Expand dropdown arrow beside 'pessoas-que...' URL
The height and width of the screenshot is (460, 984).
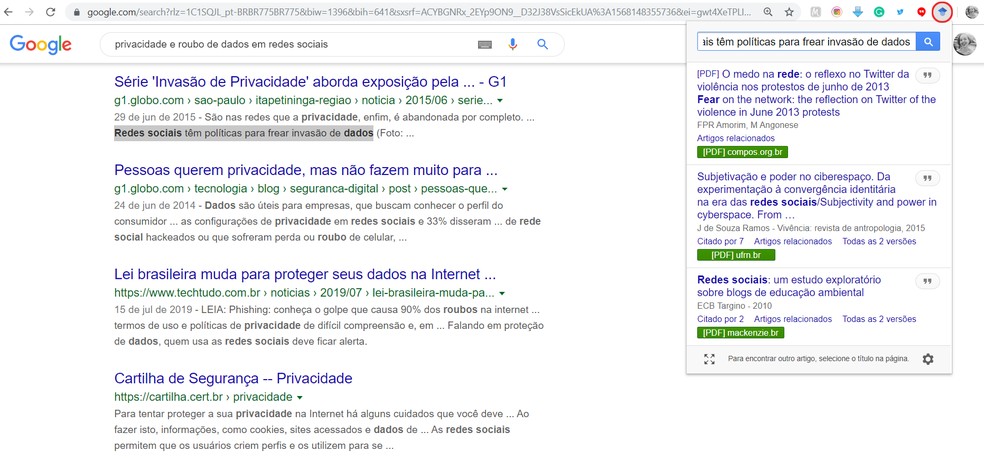click(x=505, y=189)
